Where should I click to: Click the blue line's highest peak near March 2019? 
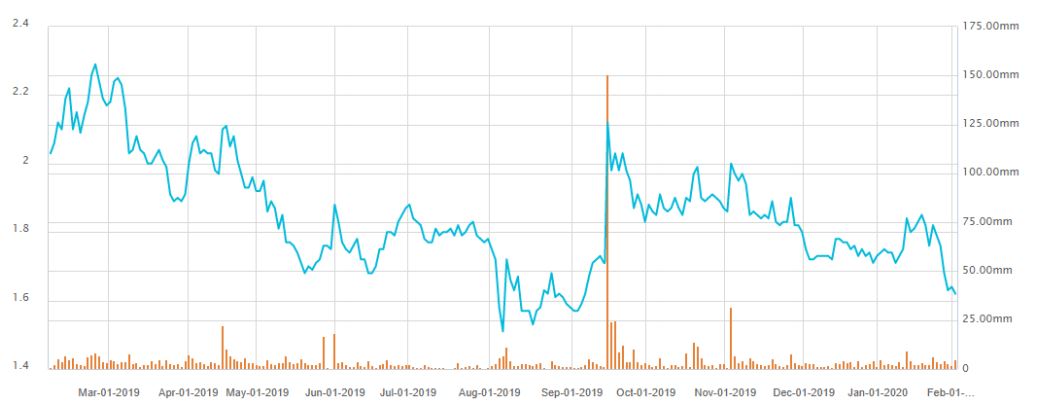point(96,65)
